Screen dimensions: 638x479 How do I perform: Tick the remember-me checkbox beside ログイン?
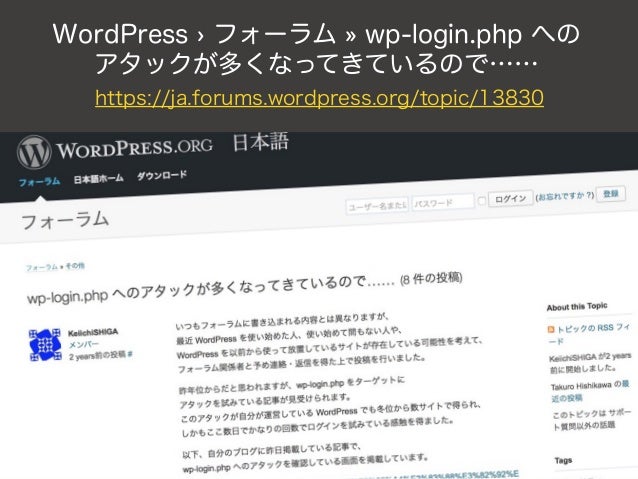coord(481,200)
